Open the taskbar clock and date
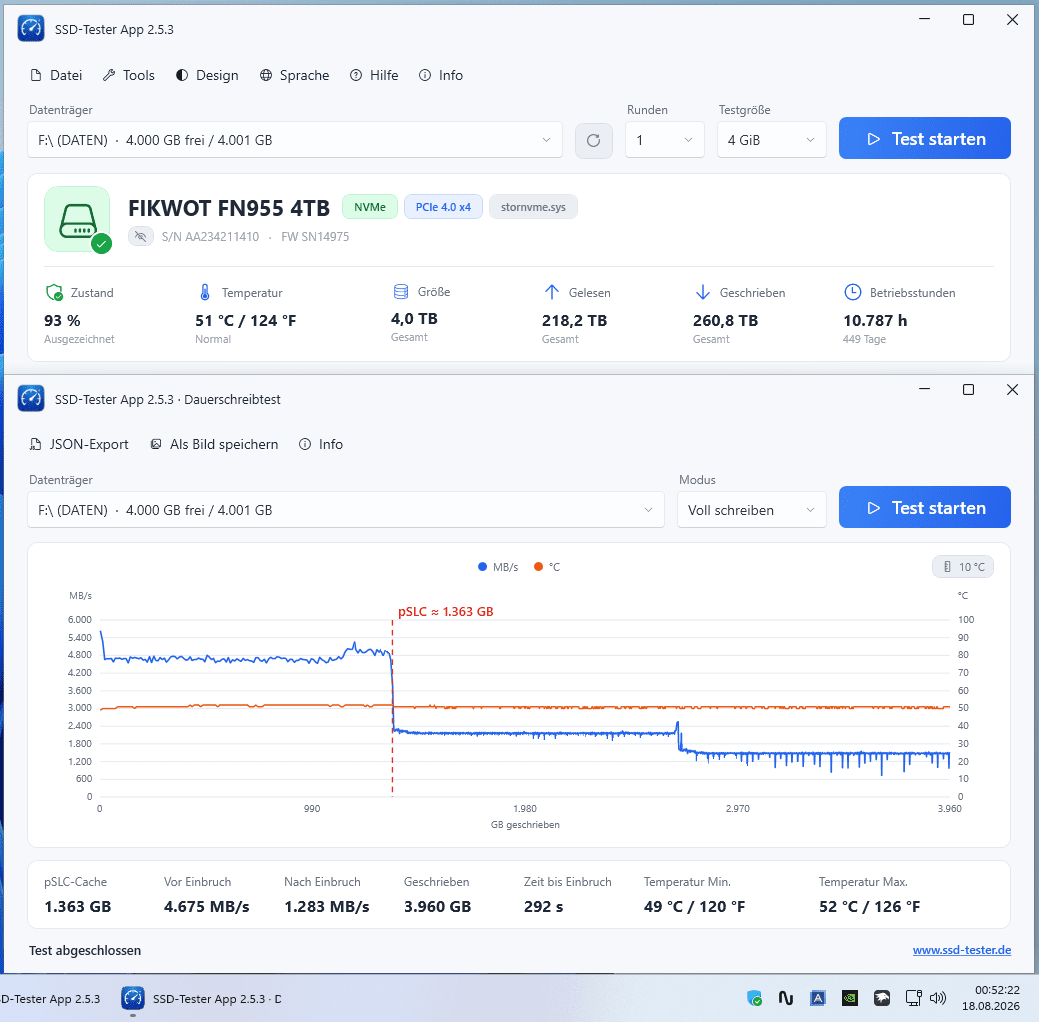Image resolution: width=1039 pixels, height=1022 pixels. pos(991,998)
